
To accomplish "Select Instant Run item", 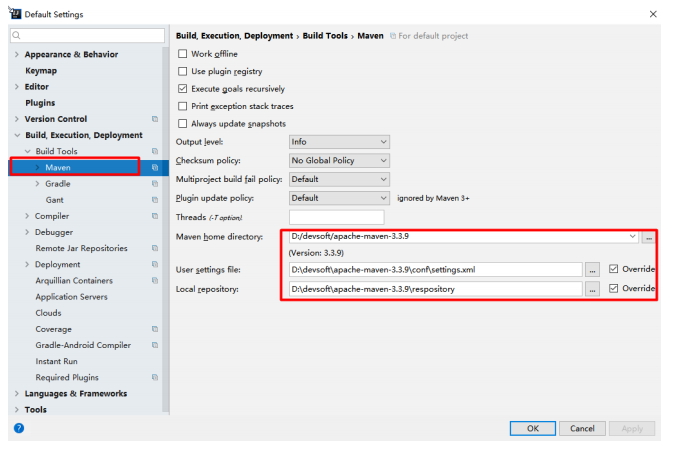I will 56,361.
